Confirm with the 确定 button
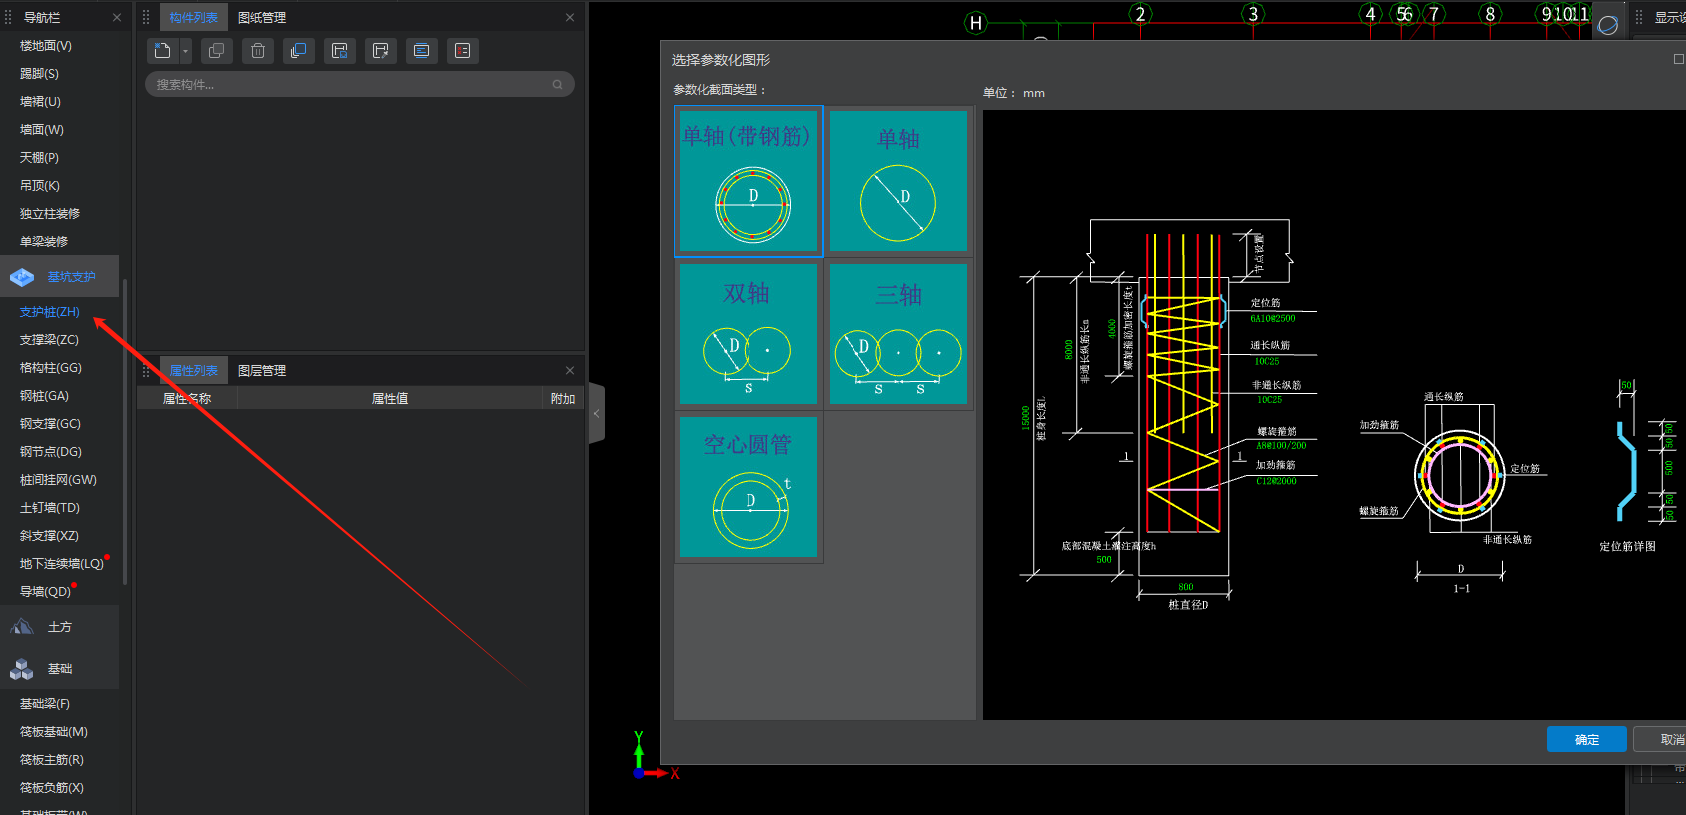1686x815 pixels. click(1586, 739)
